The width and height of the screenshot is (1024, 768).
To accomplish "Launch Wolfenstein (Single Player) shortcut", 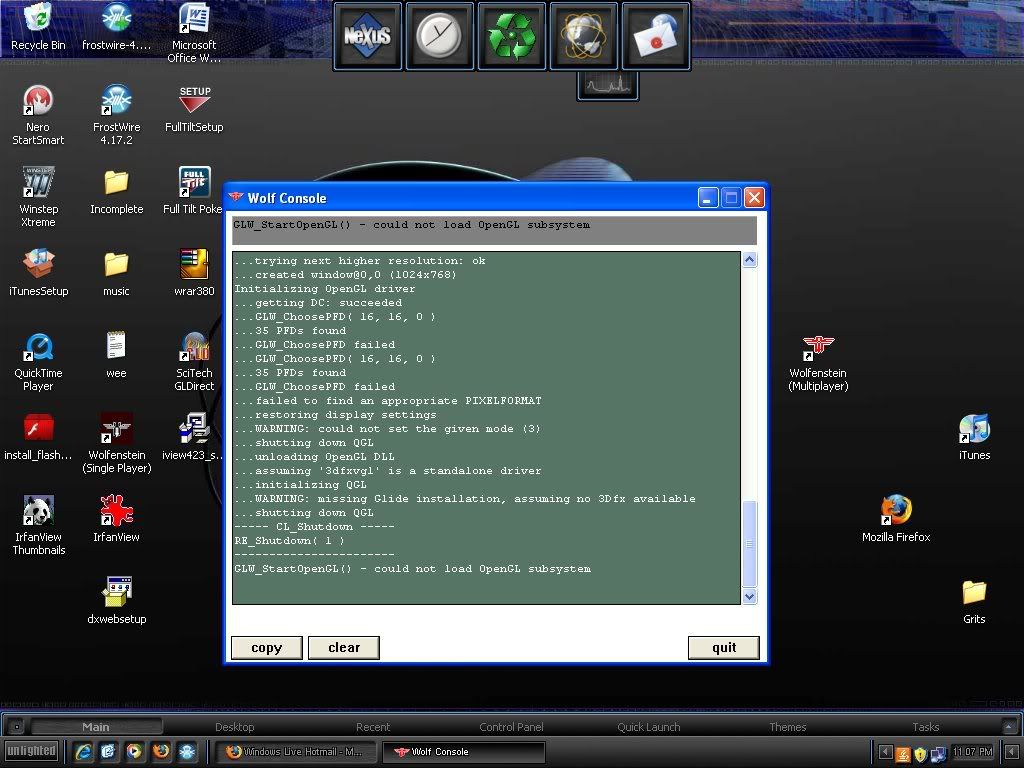I will click(x=116, y=443).
